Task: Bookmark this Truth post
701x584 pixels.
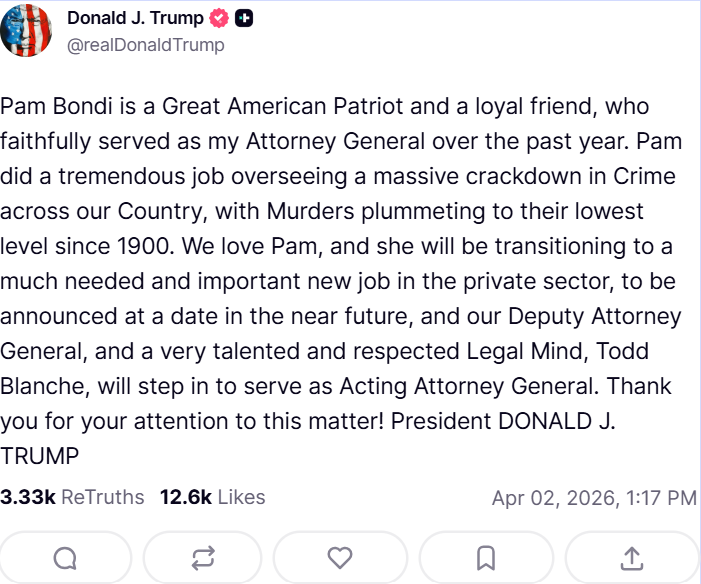Action: click(486, 557)
